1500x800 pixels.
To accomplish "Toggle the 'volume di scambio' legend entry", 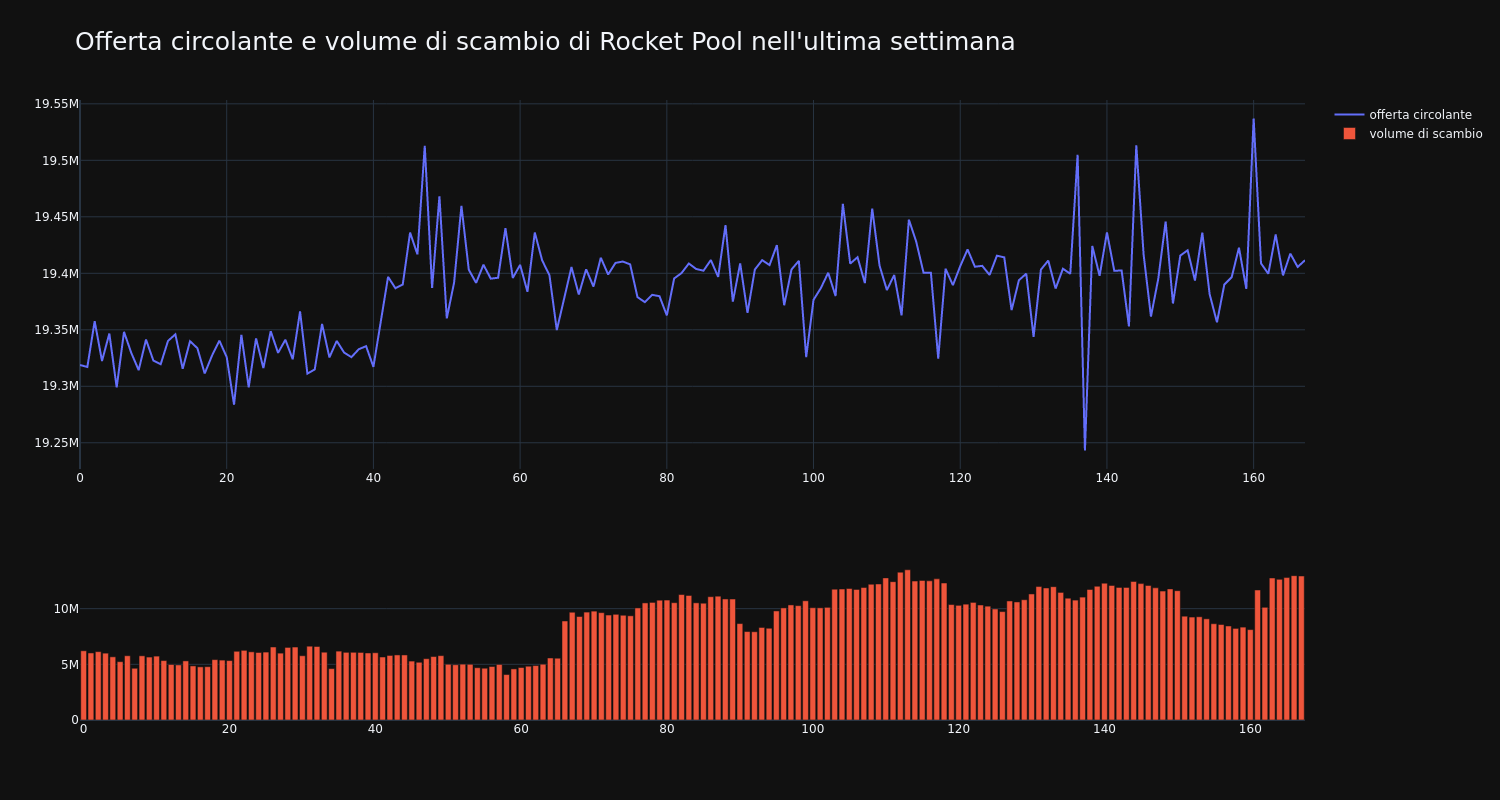I will click(x=1408, y=134).
